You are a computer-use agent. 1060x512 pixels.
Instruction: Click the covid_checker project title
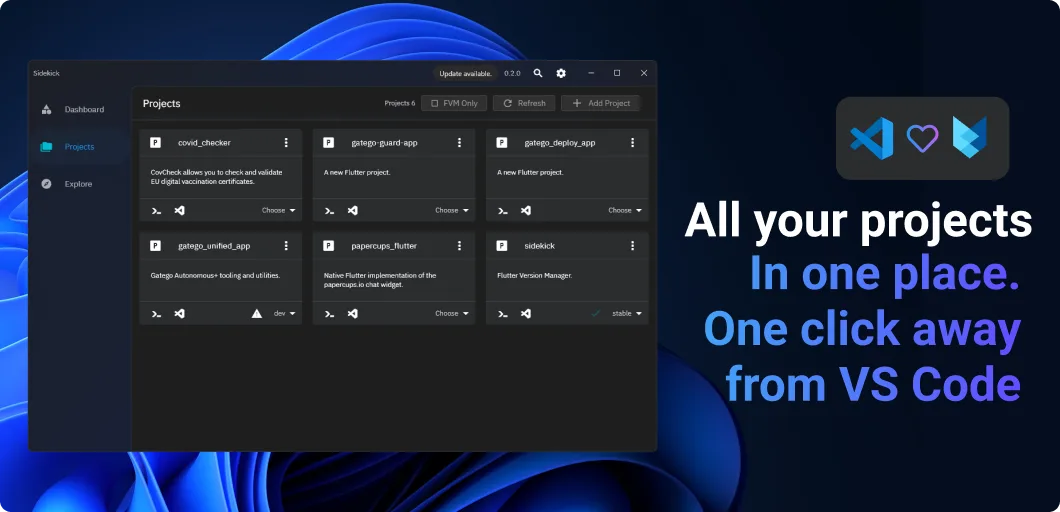point(204,143)
